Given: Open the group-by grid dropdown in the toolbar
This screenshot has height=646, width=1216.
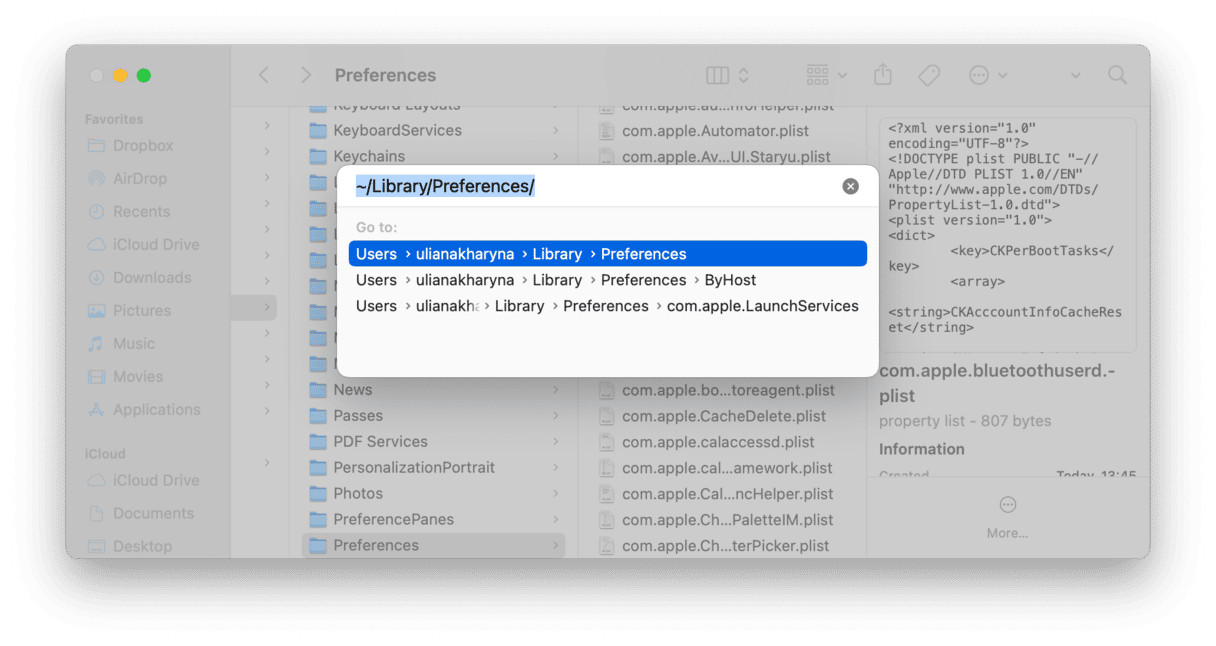Looking at the screenshot, I should pos(826,75).
